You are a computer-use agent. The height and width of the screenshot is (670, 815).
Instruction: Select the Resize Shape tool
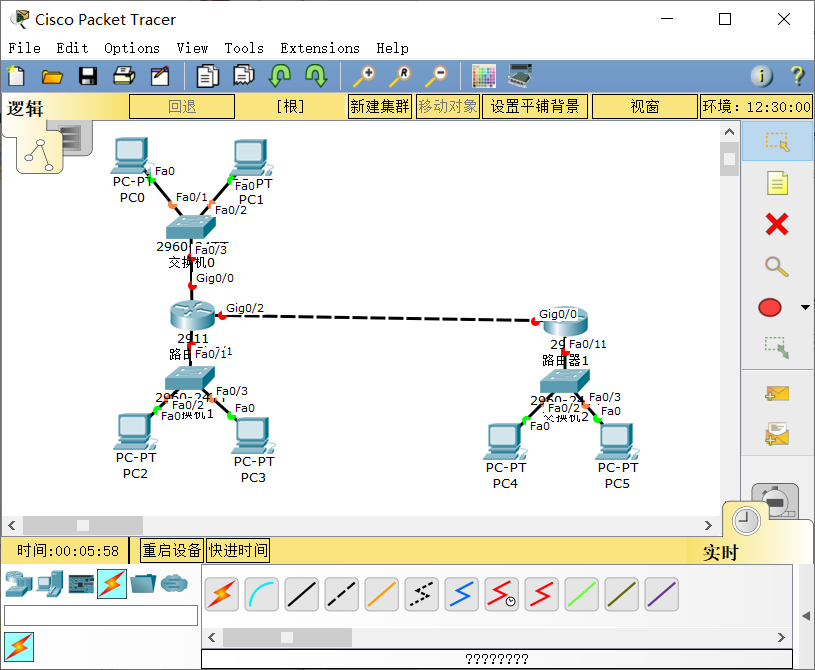coord(778,349)
